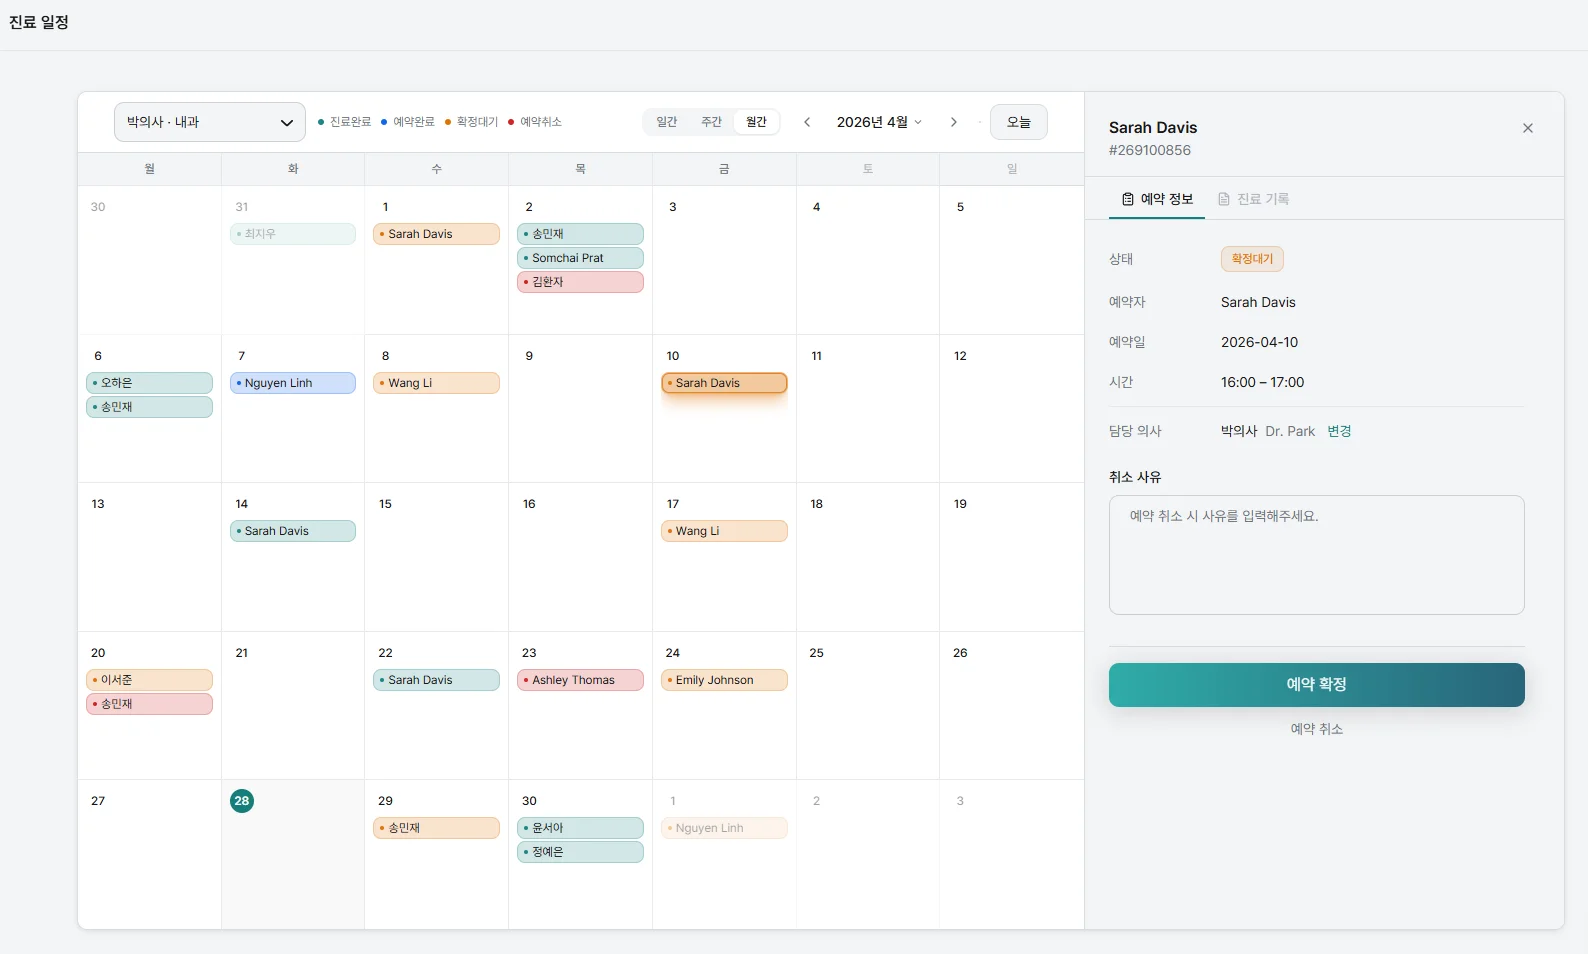This screenshot has width=1588, height=954.
Task: Select calendar date 21
Action: (x=241, y=653)
